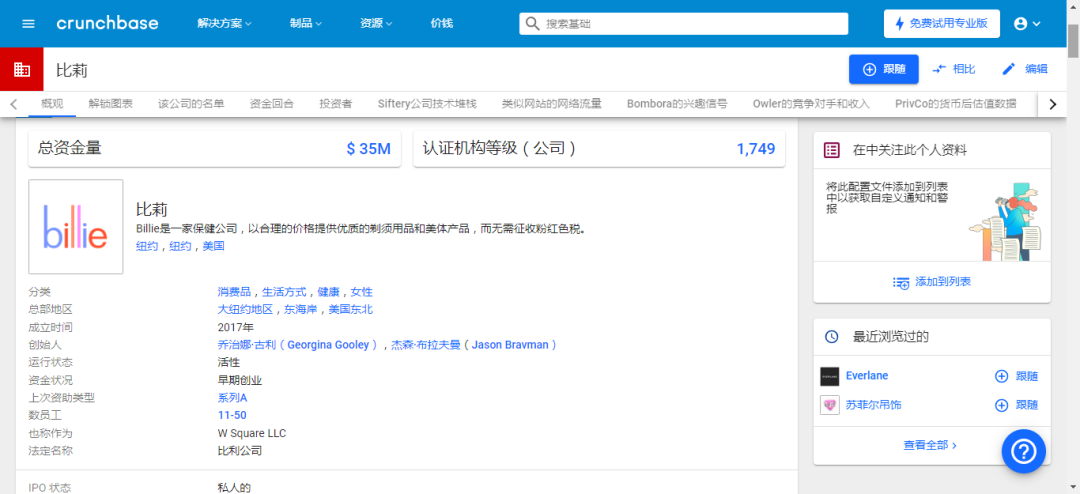Select the 投资者 tab

335,104
